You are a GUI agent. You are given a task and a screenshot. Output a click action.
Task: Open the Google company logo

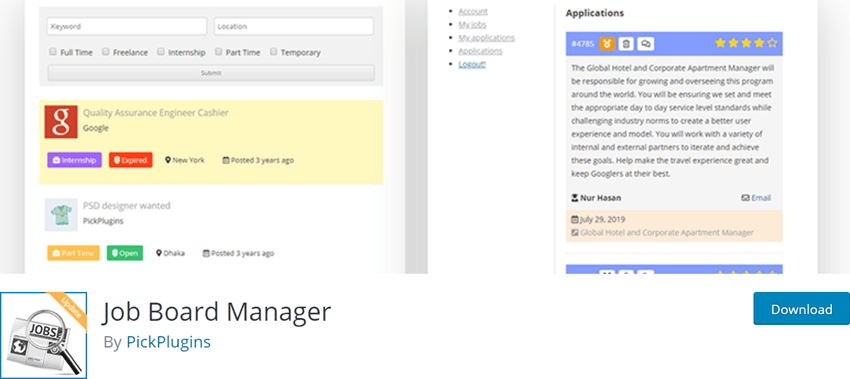(x=61, y=122)
